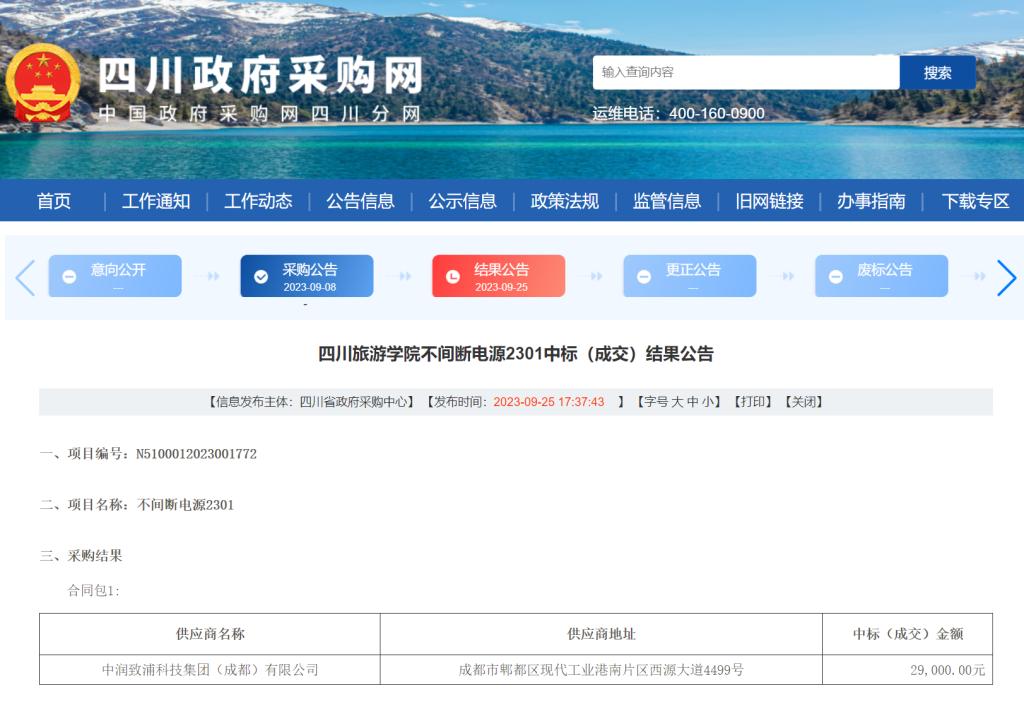
Task: Open the 旧网链接 menu item
Action: pos(769,201)
